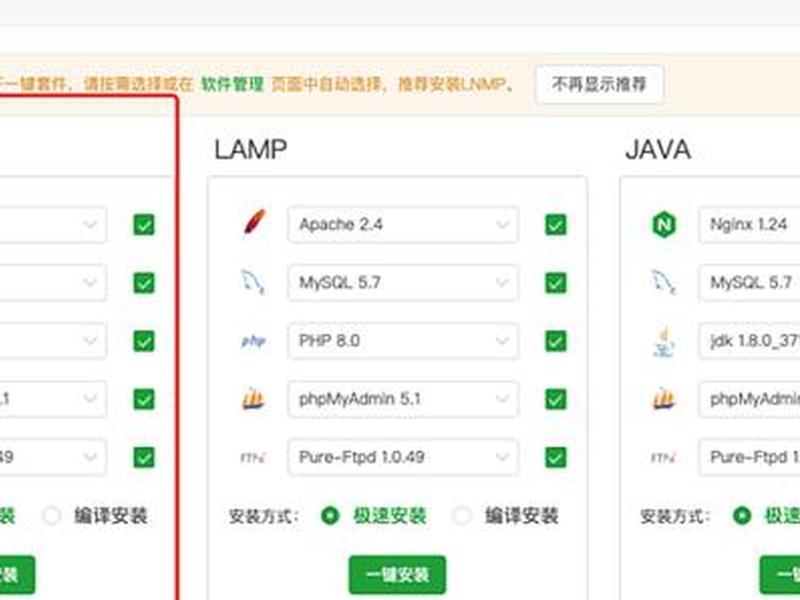This screenshot has height=600, width=800.
Task: Click the 安装方式: label in JAVA panel
Action: pyautogui.click(x=675, y=516)
